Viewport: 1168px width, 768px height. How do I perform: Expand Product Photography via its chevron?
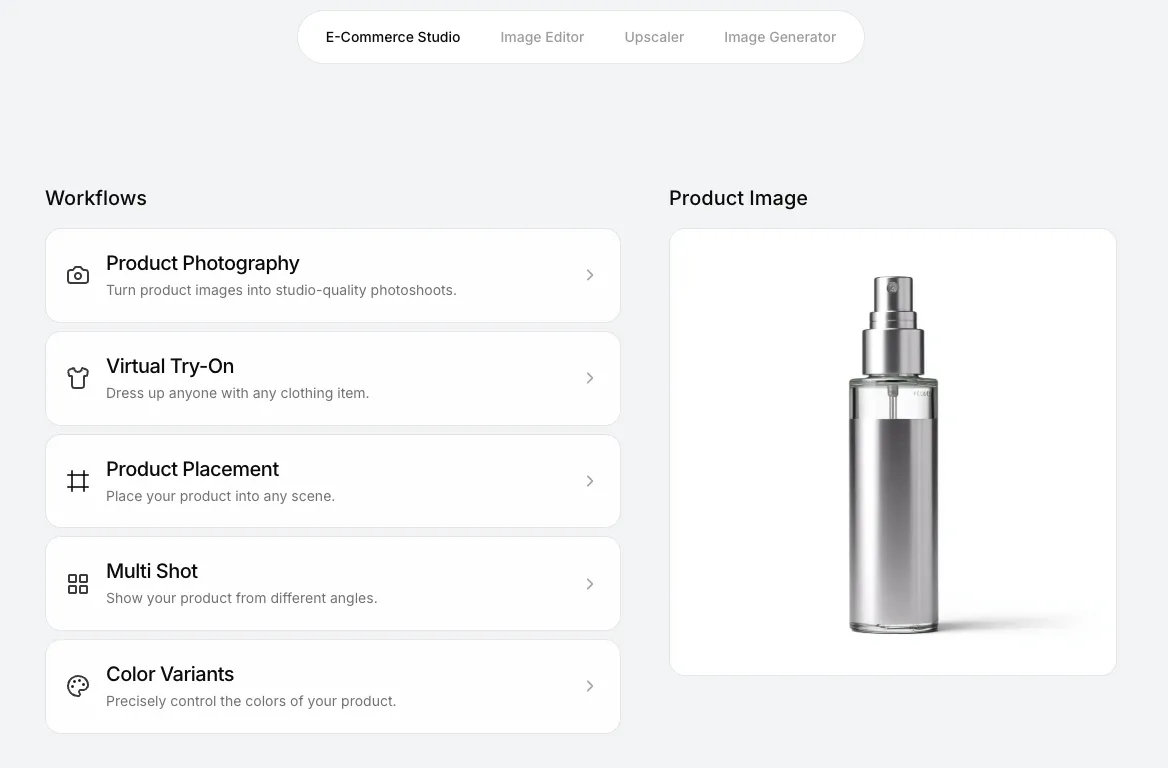pyautogui.click(x=590, y=275)
